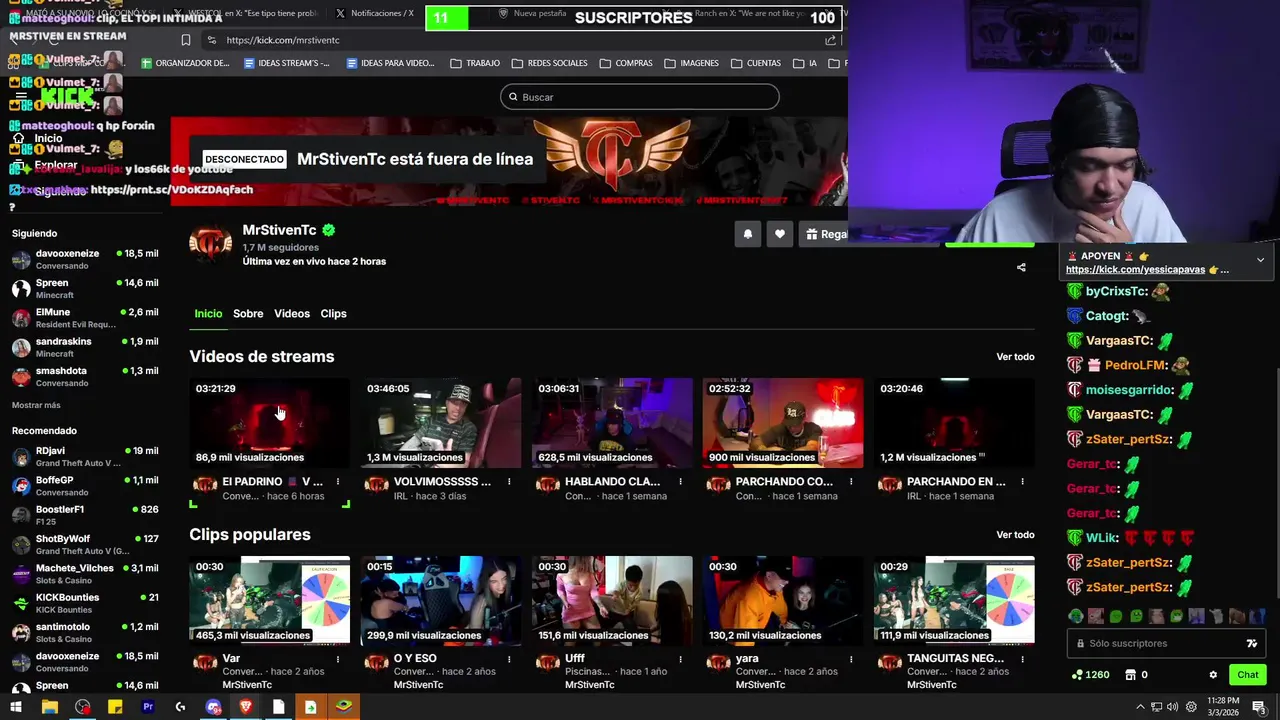1280x720 pixels.
Task: Click Ver todo for Videos de streams
Action: point(1015,357)
